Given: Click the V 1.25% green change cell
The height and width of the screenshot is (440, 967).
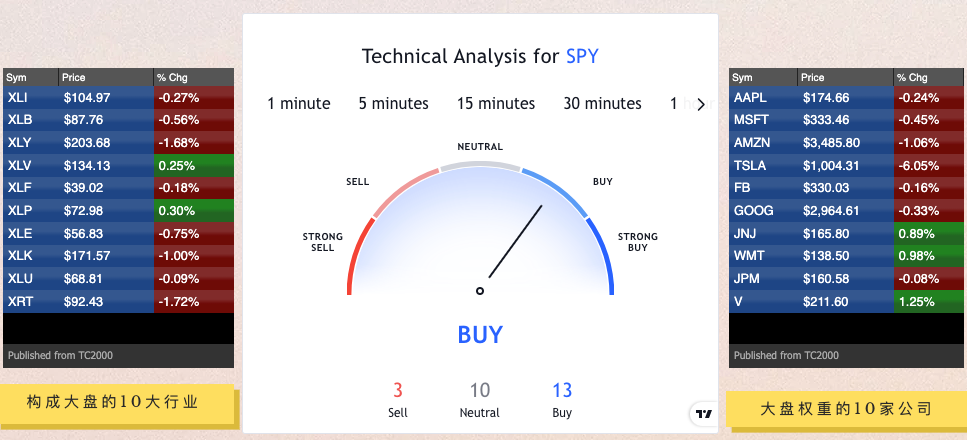Looking at the screenshot, I should click(x=930, y=302).
